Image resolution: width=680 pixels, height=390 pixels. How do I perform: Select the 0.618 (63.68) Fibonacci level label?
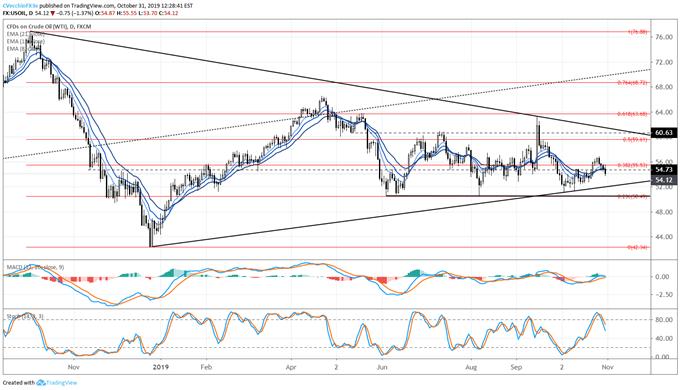coord(632,115)
